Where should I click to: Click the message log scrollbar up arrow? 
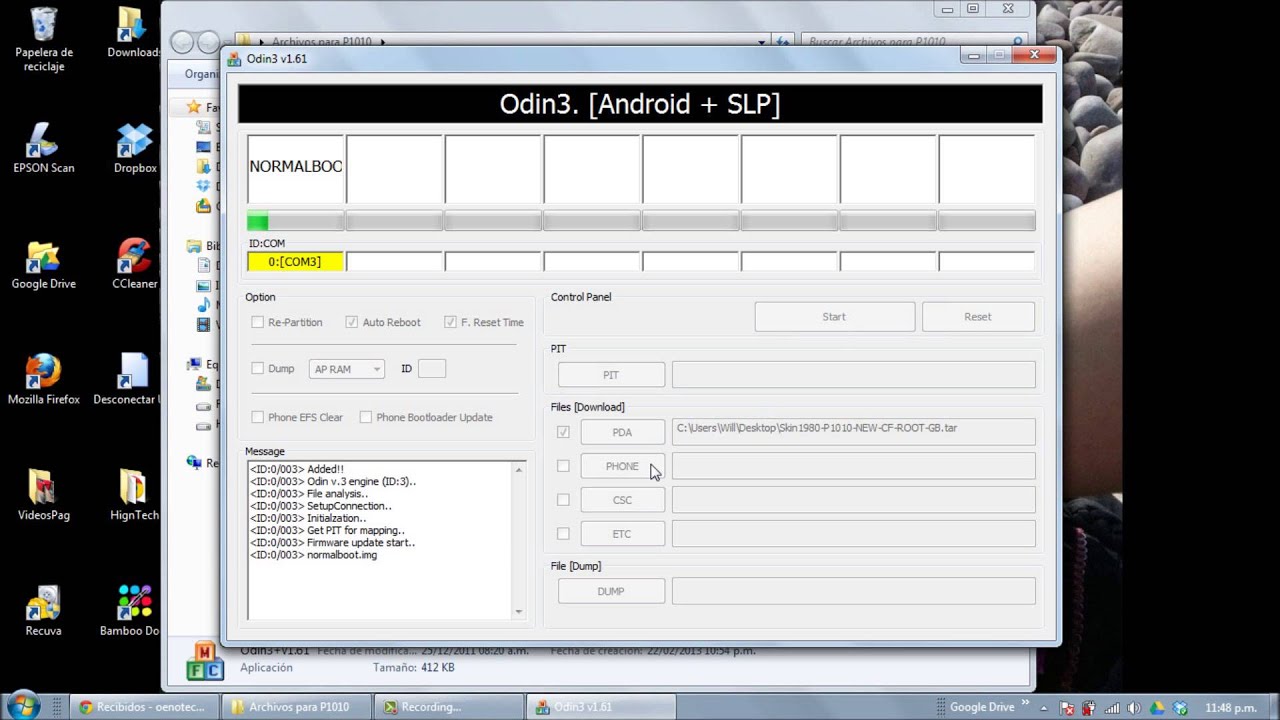(518, 469)
